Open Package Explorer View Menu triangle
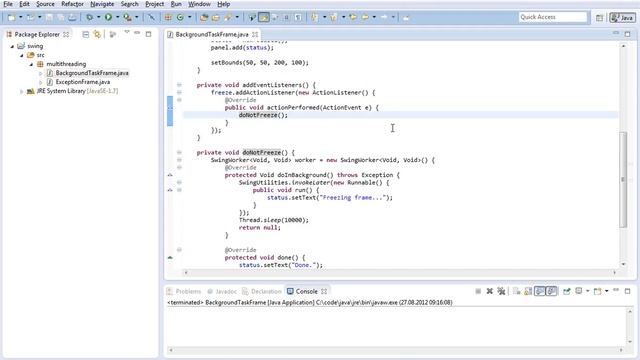The image size is (640, 360). pyautogui.click(x=127, y=32)
